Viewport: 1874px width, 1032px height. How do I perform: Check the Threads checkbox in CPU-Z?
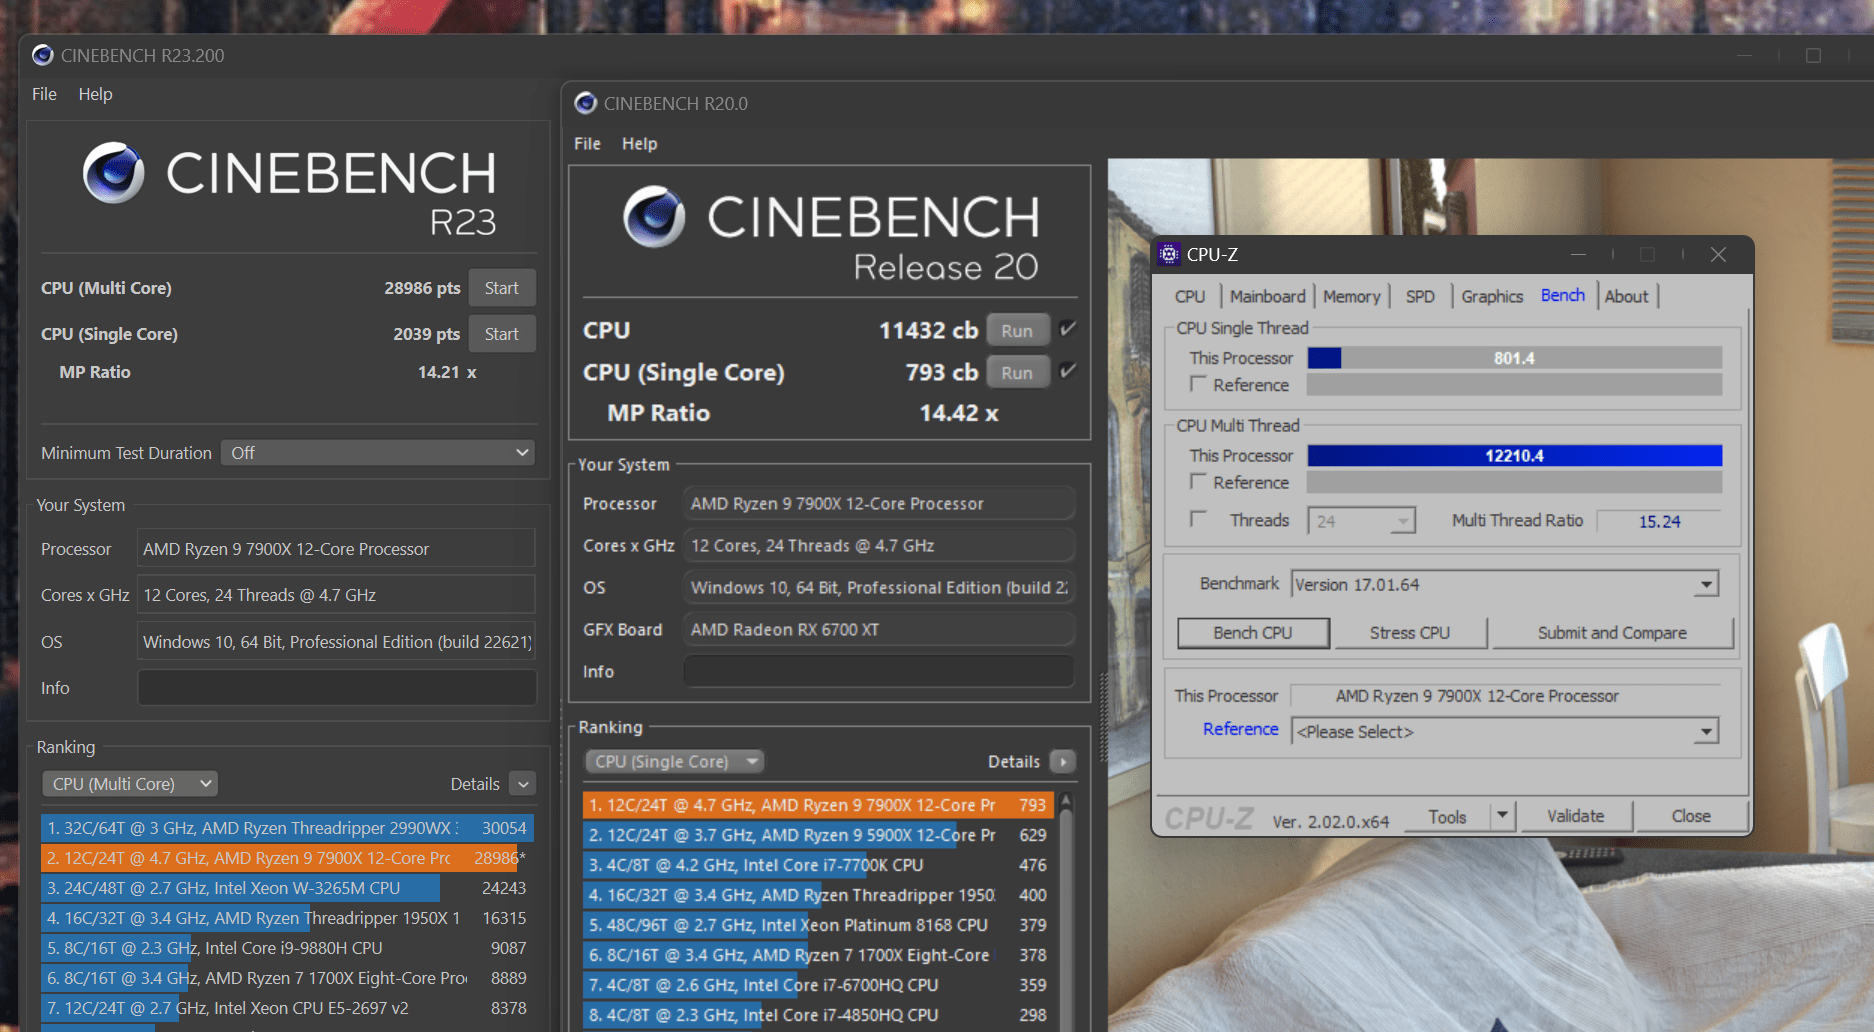tap(1197, 519)
